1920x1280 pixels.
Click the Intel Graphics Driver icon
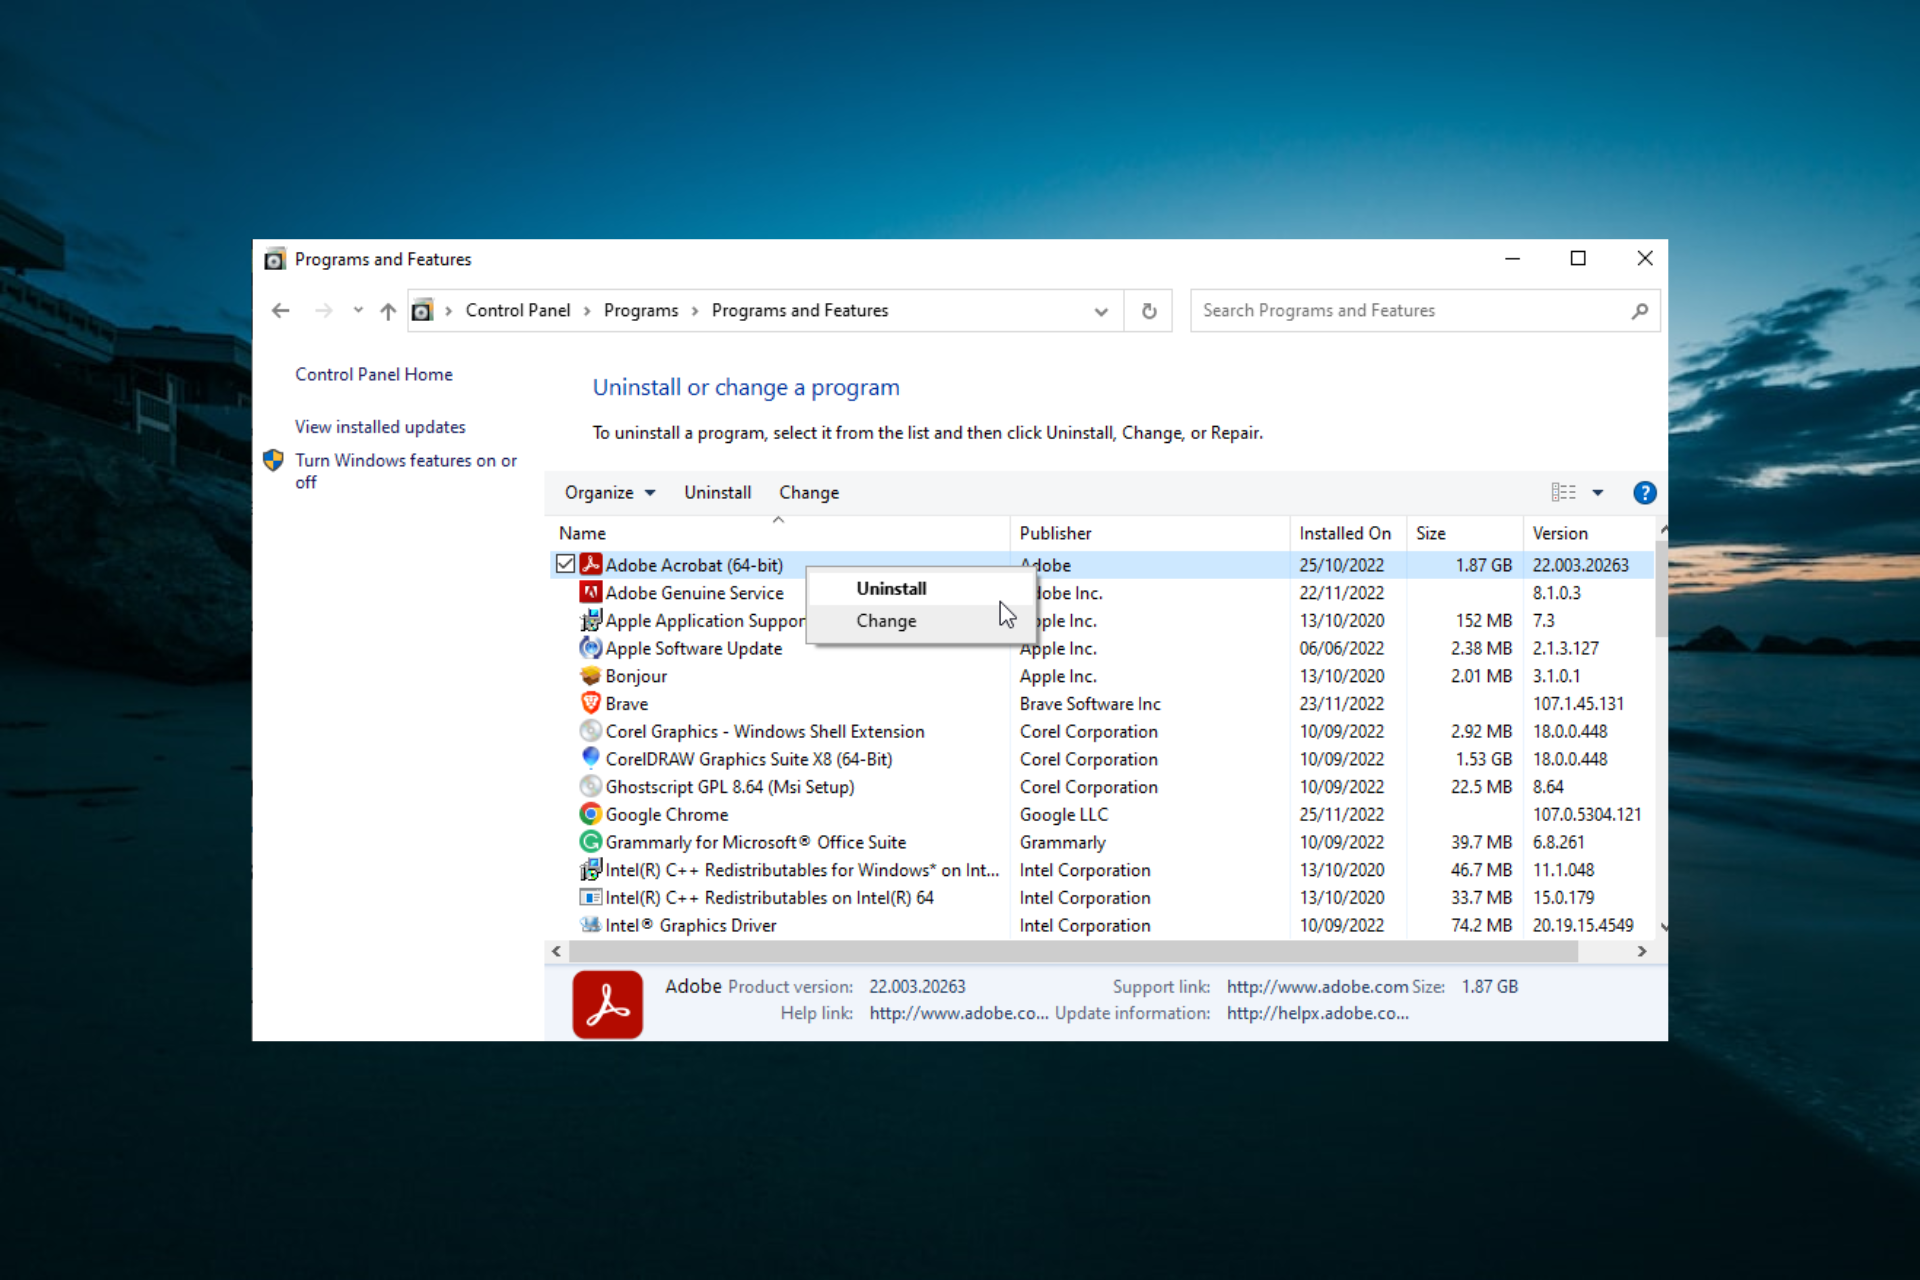tap(591, 925)
